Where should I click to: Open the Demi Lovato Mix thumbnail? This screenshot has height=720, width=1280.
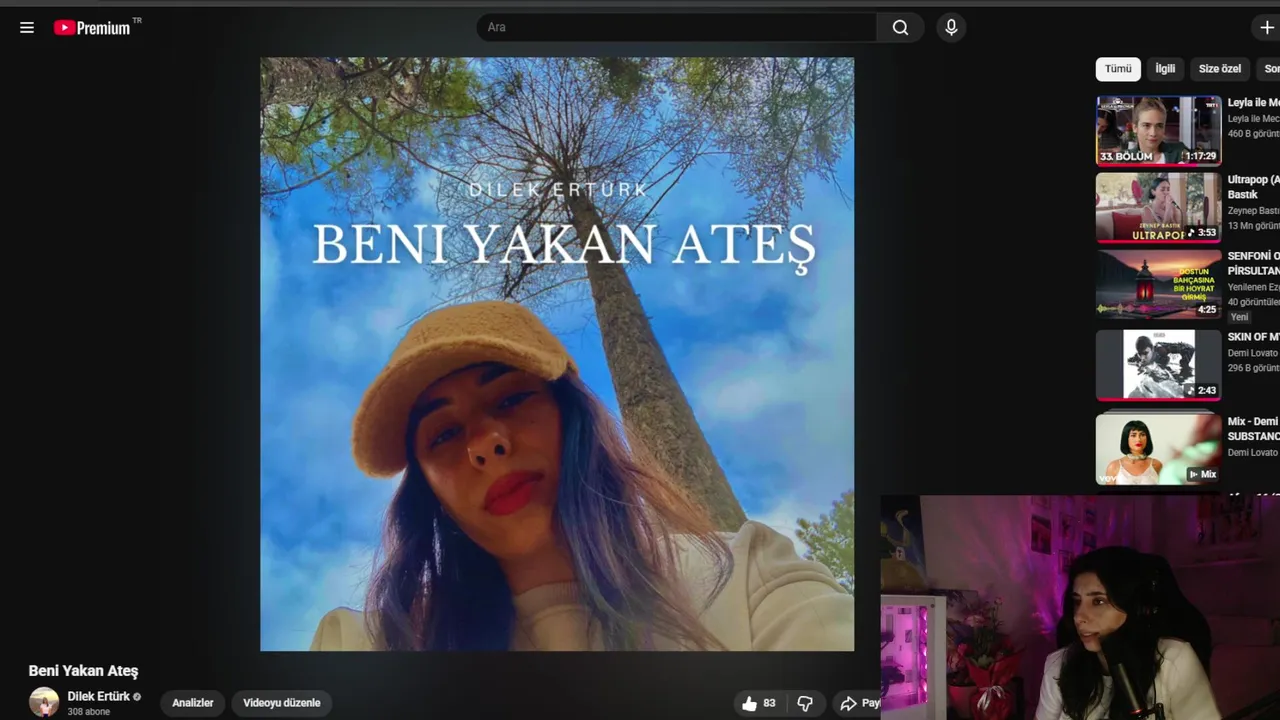[x=1158, y=448]
